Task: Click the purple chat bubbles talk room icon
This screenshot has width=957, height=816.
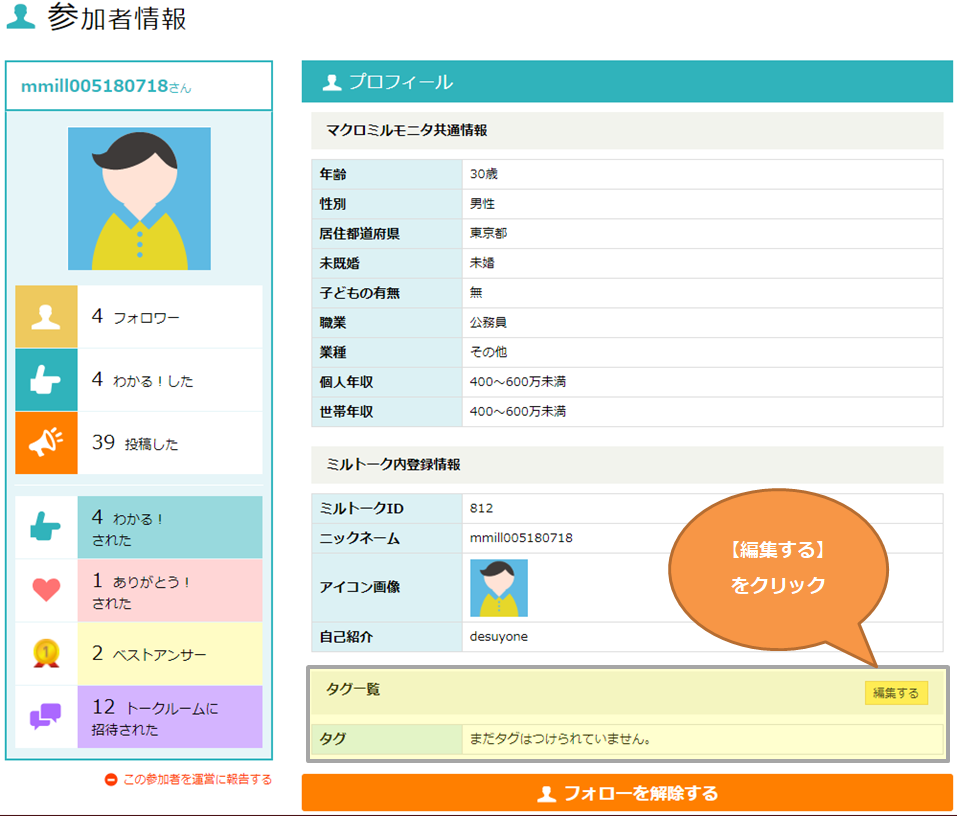Action: pyautogui.click(x=46, y=717)
